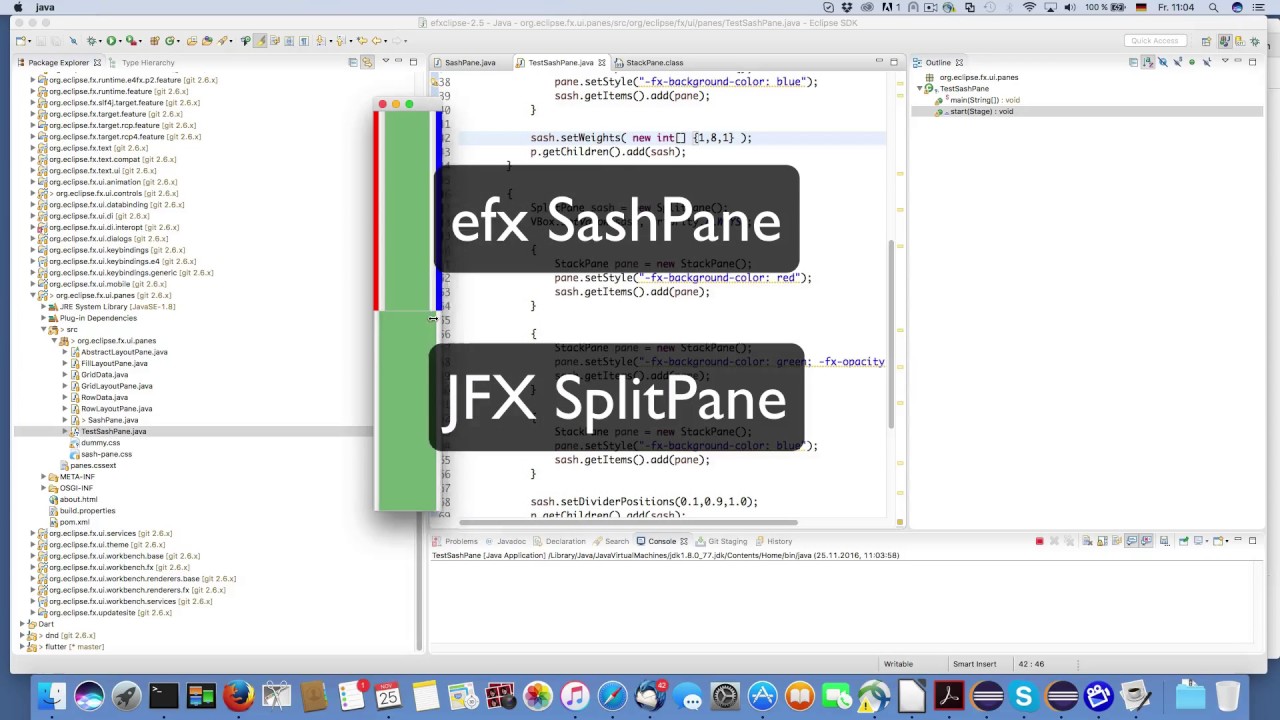Open Perspective toolbar button
Viewport: 1280px width, 720px height.
pos(1207,41)
